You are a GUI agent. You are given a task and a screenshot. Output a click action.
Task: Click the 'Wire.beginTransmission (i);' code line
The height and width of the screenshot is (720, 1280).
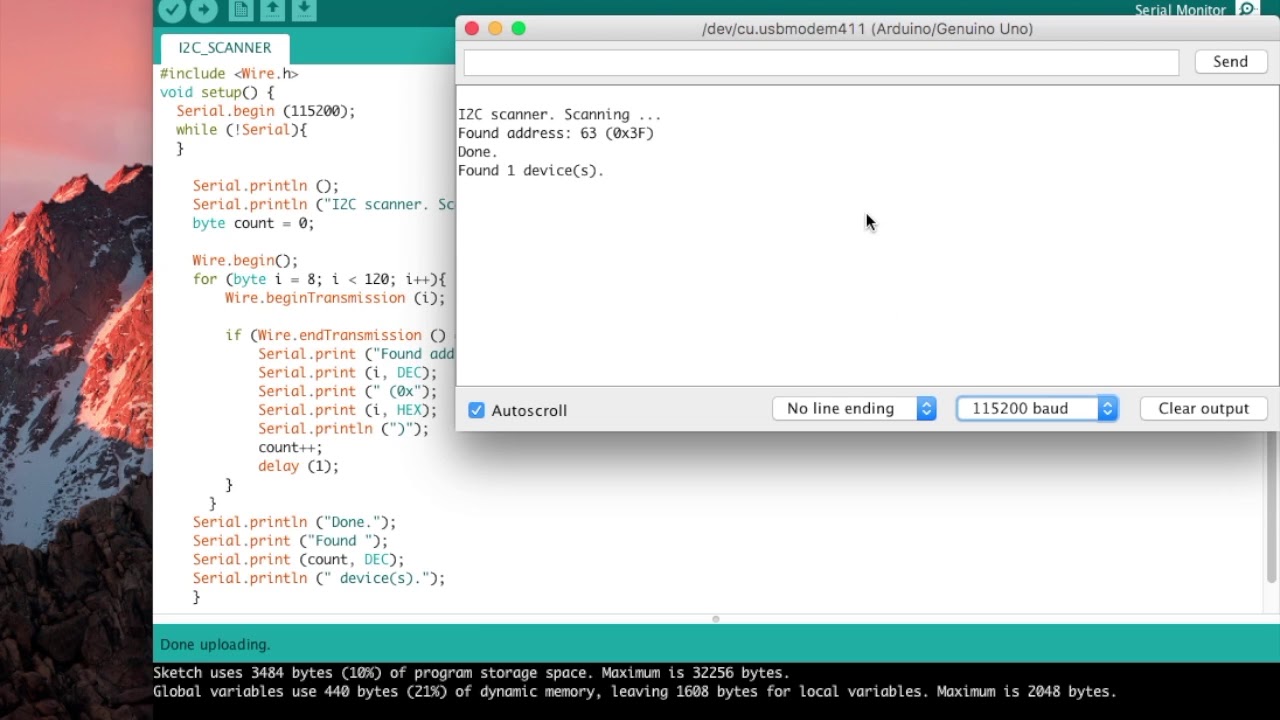[335, 298]
